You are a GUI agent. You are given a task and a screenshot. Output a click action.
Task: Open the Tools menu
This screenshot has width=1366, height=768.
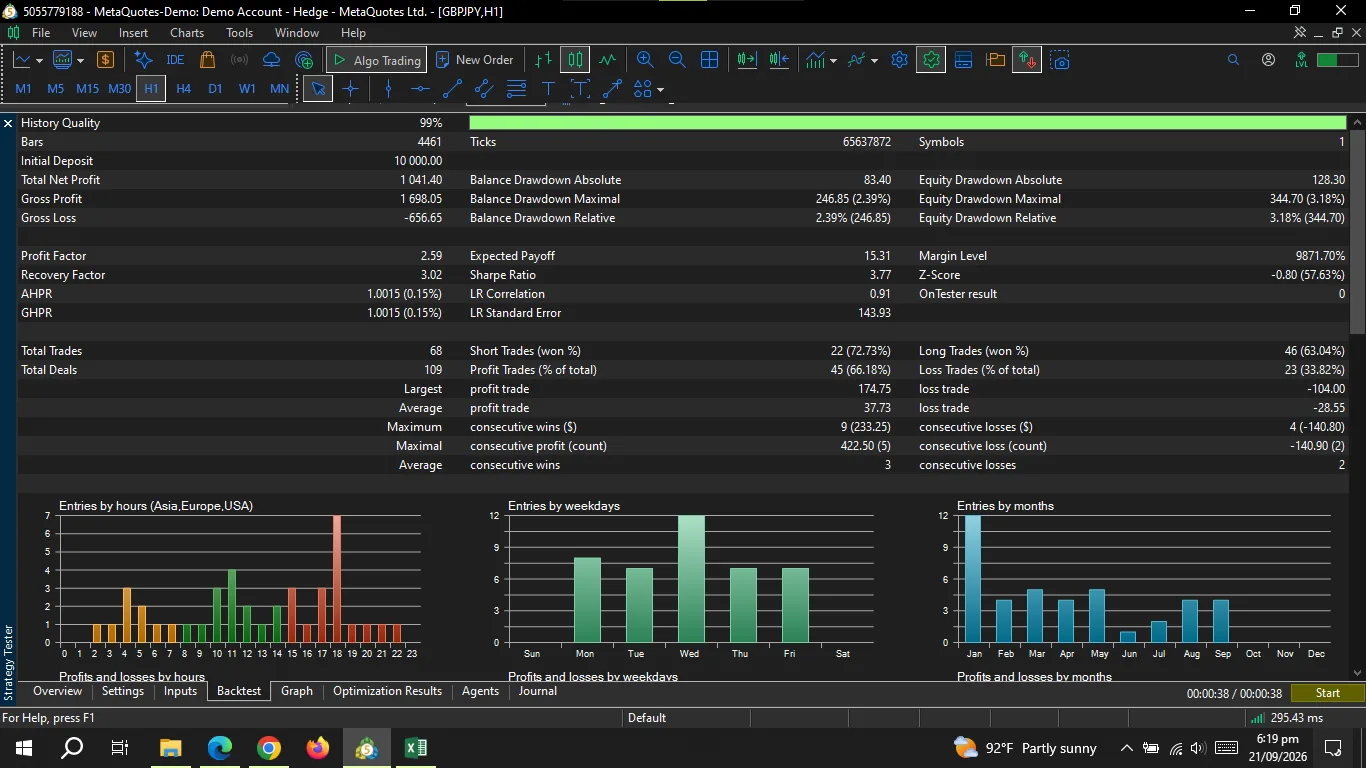click(239, 33)
